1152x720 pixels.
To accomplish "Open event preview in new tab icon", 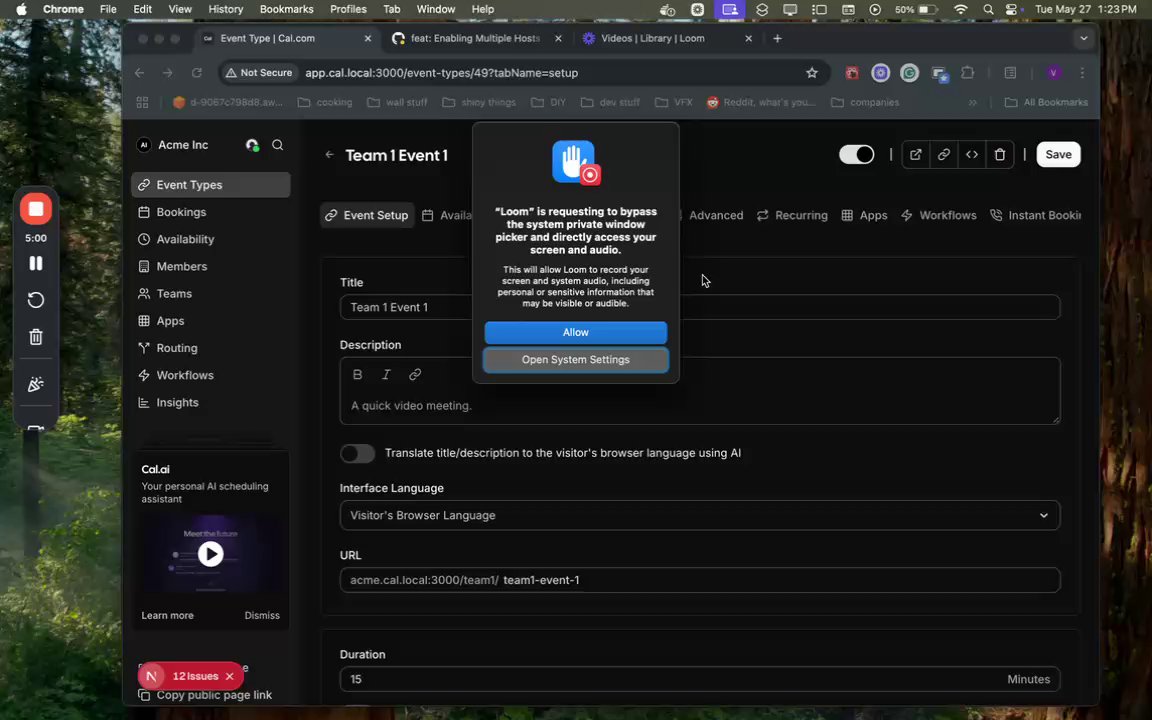I will point(915,154).
